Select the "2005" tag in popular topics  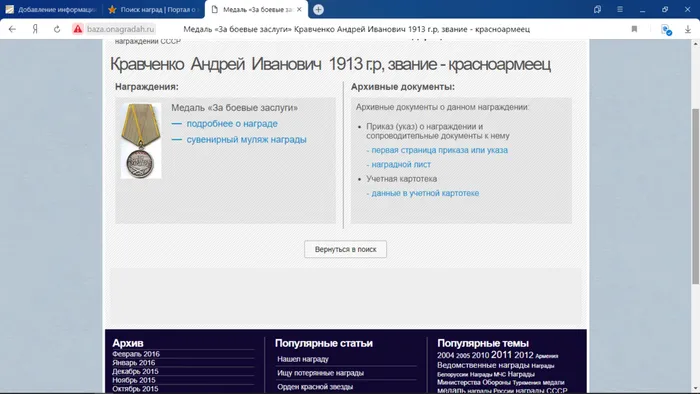[x=463, y=356]
